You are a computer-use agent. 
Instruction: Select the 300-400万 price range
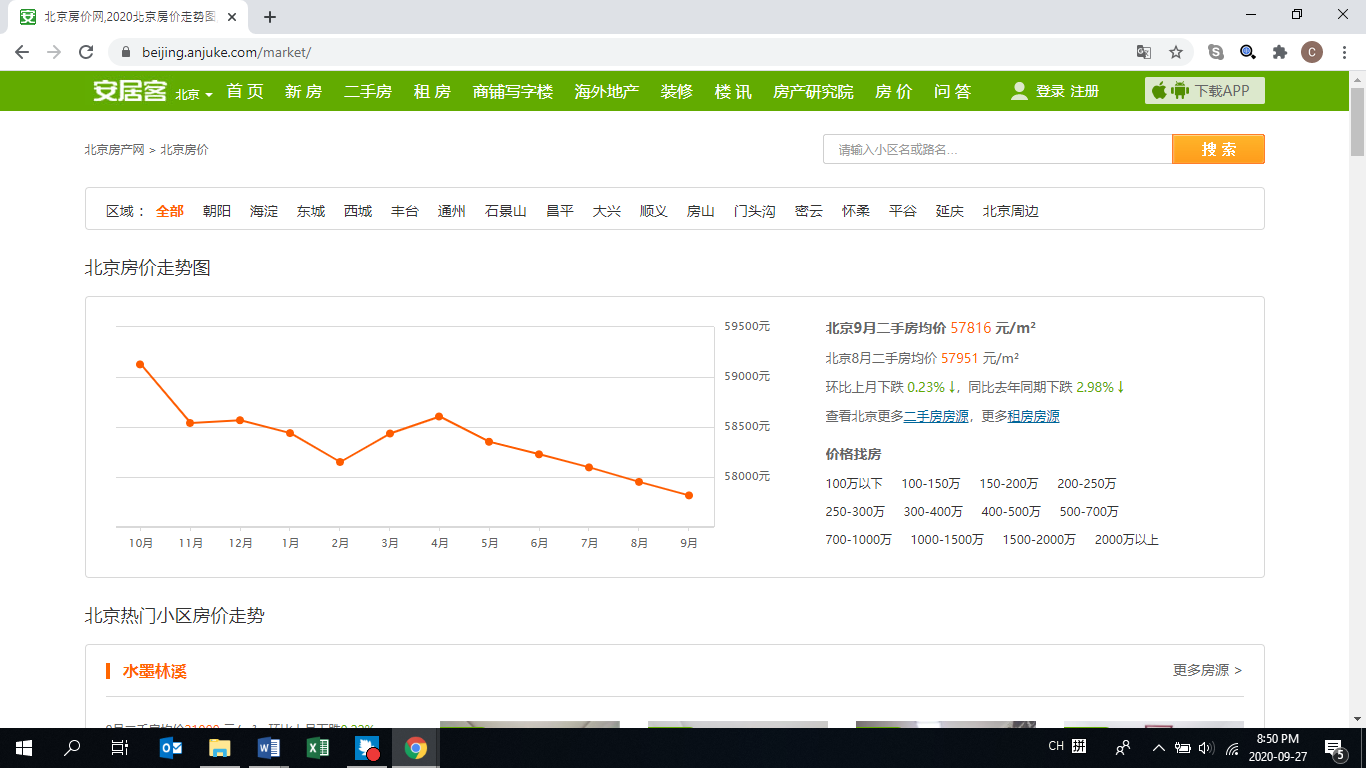tap(932, 511)
